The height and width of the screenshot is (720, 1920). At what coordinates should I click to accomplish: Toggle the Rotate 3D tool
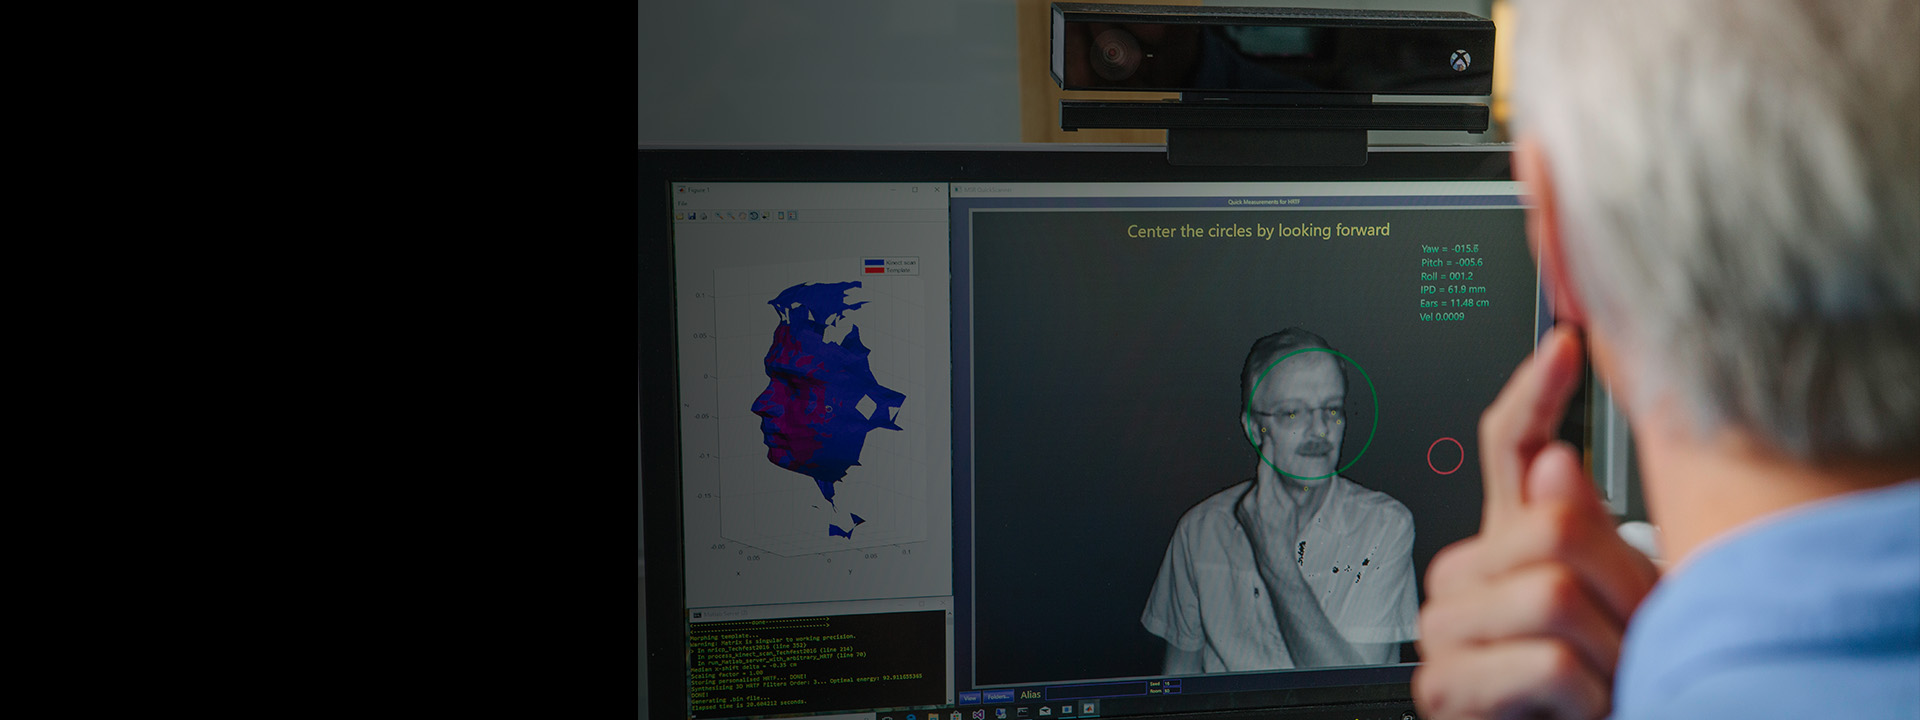(754, 216)
